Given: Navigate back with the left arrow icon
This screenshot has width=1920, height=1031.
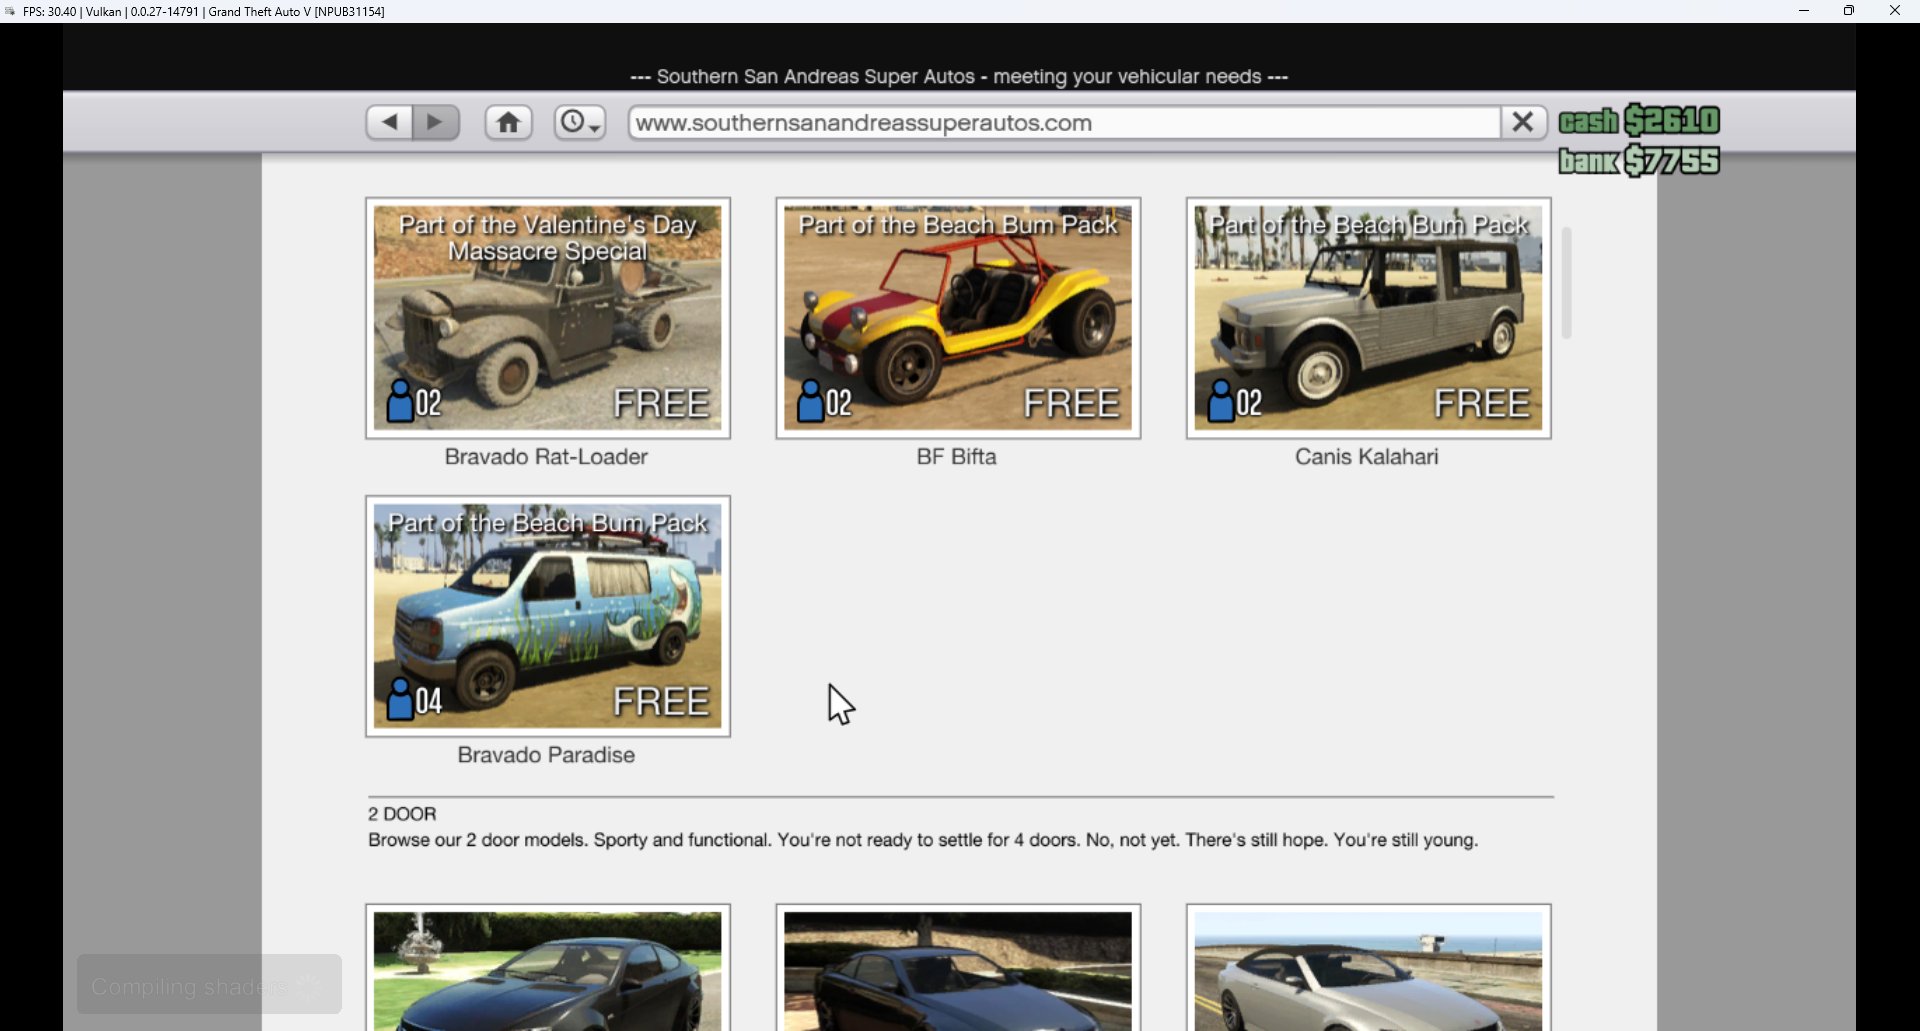Looking at the screenshot, I should point(389,121).
